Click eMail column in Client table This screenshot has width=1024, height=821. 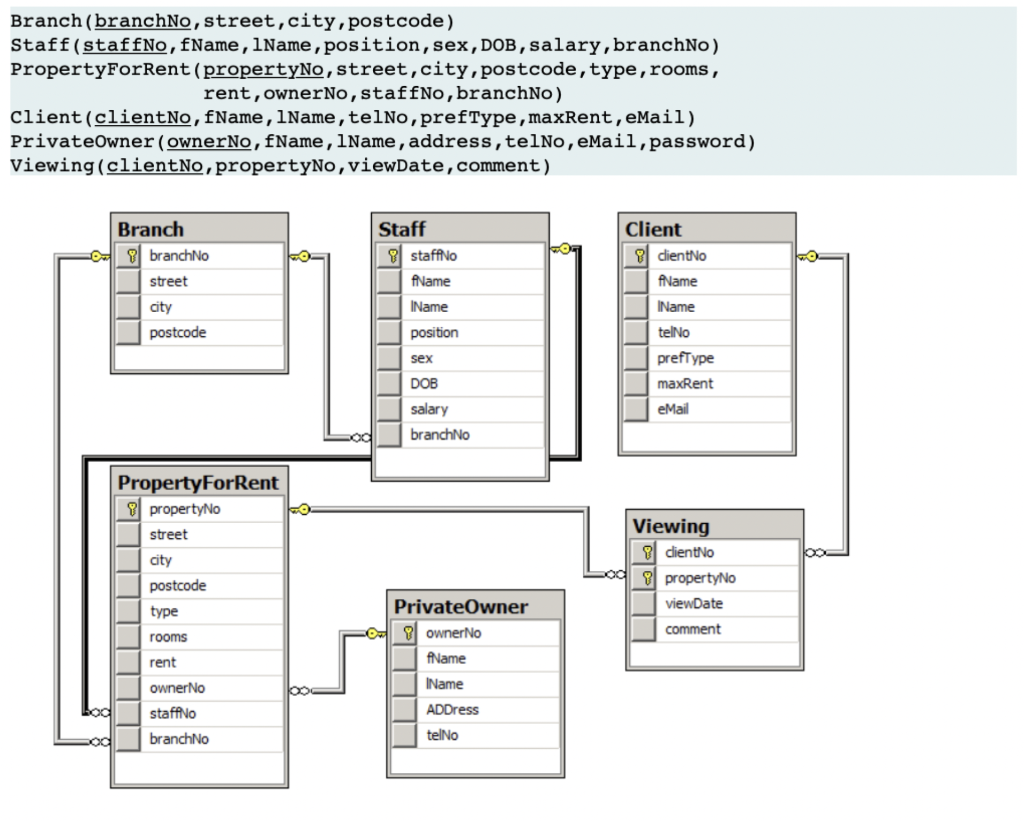coord(707,409)
